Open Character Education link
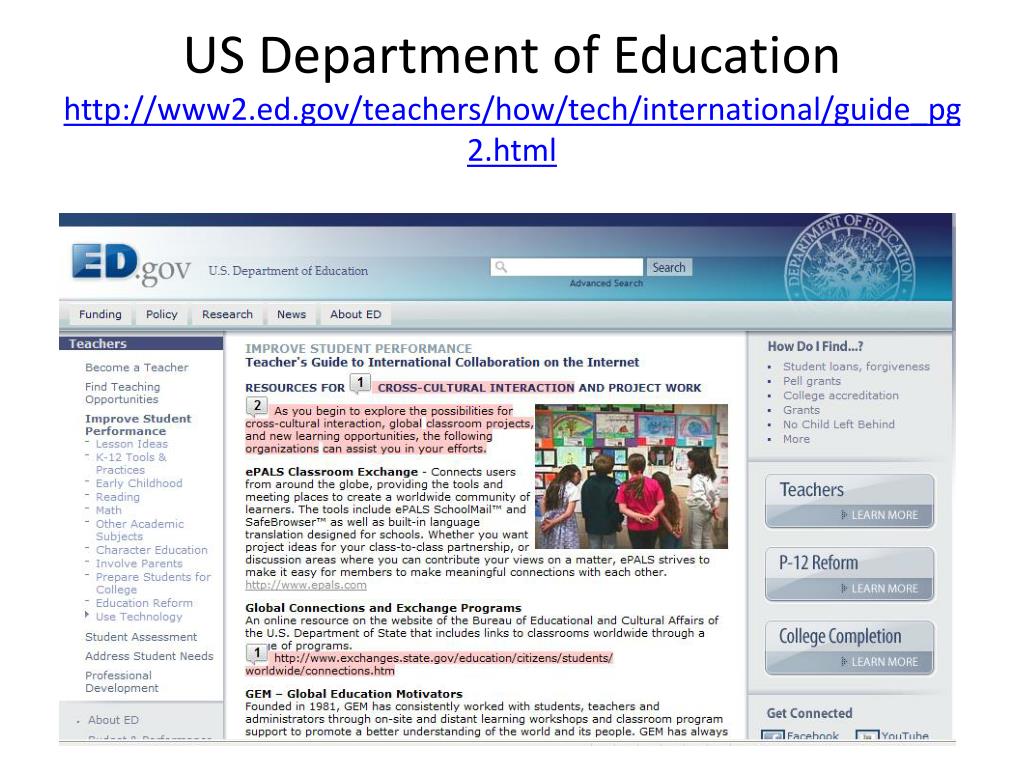 point(152,550)
